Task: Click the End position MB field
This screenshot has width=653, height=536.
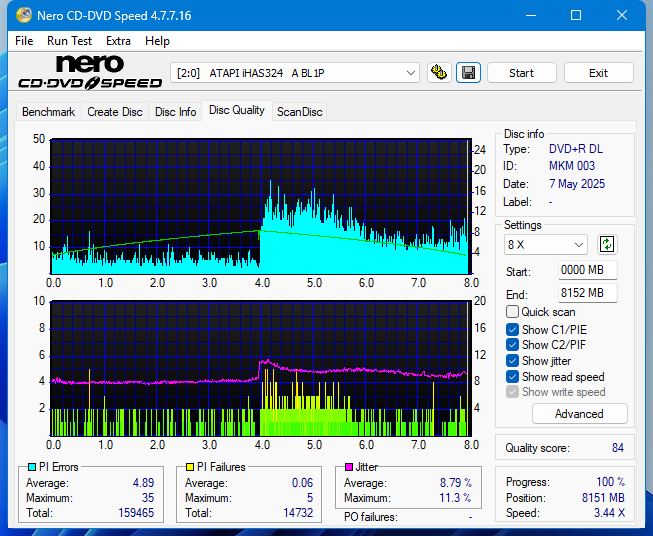Action: pos(587,293)
